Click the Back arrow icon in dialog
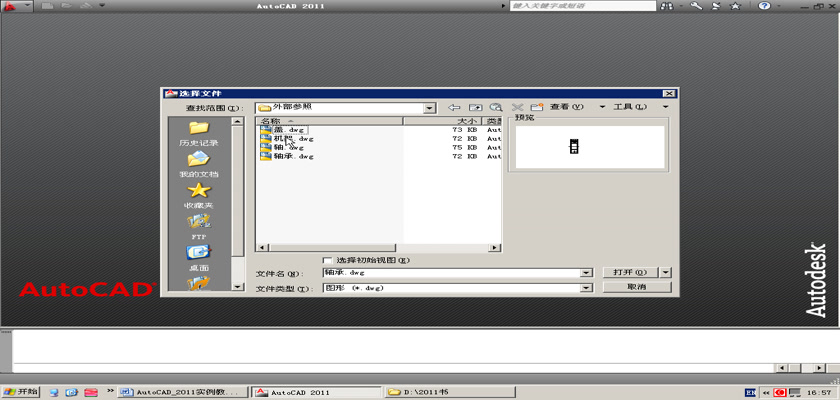 pos(454,107)
